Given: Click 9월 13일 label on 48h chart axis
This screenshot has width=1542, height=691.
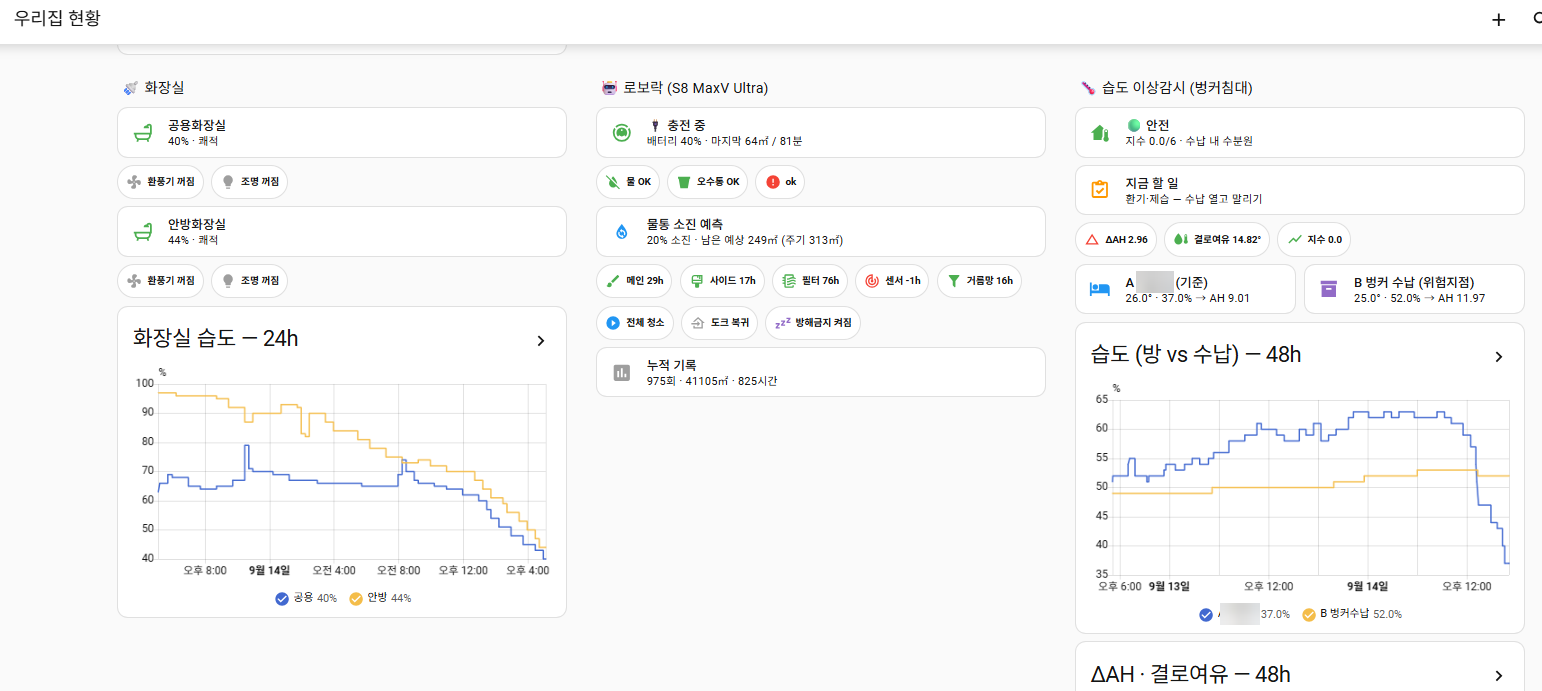Looking at the screenshot, I should (x=1169, y=586).
